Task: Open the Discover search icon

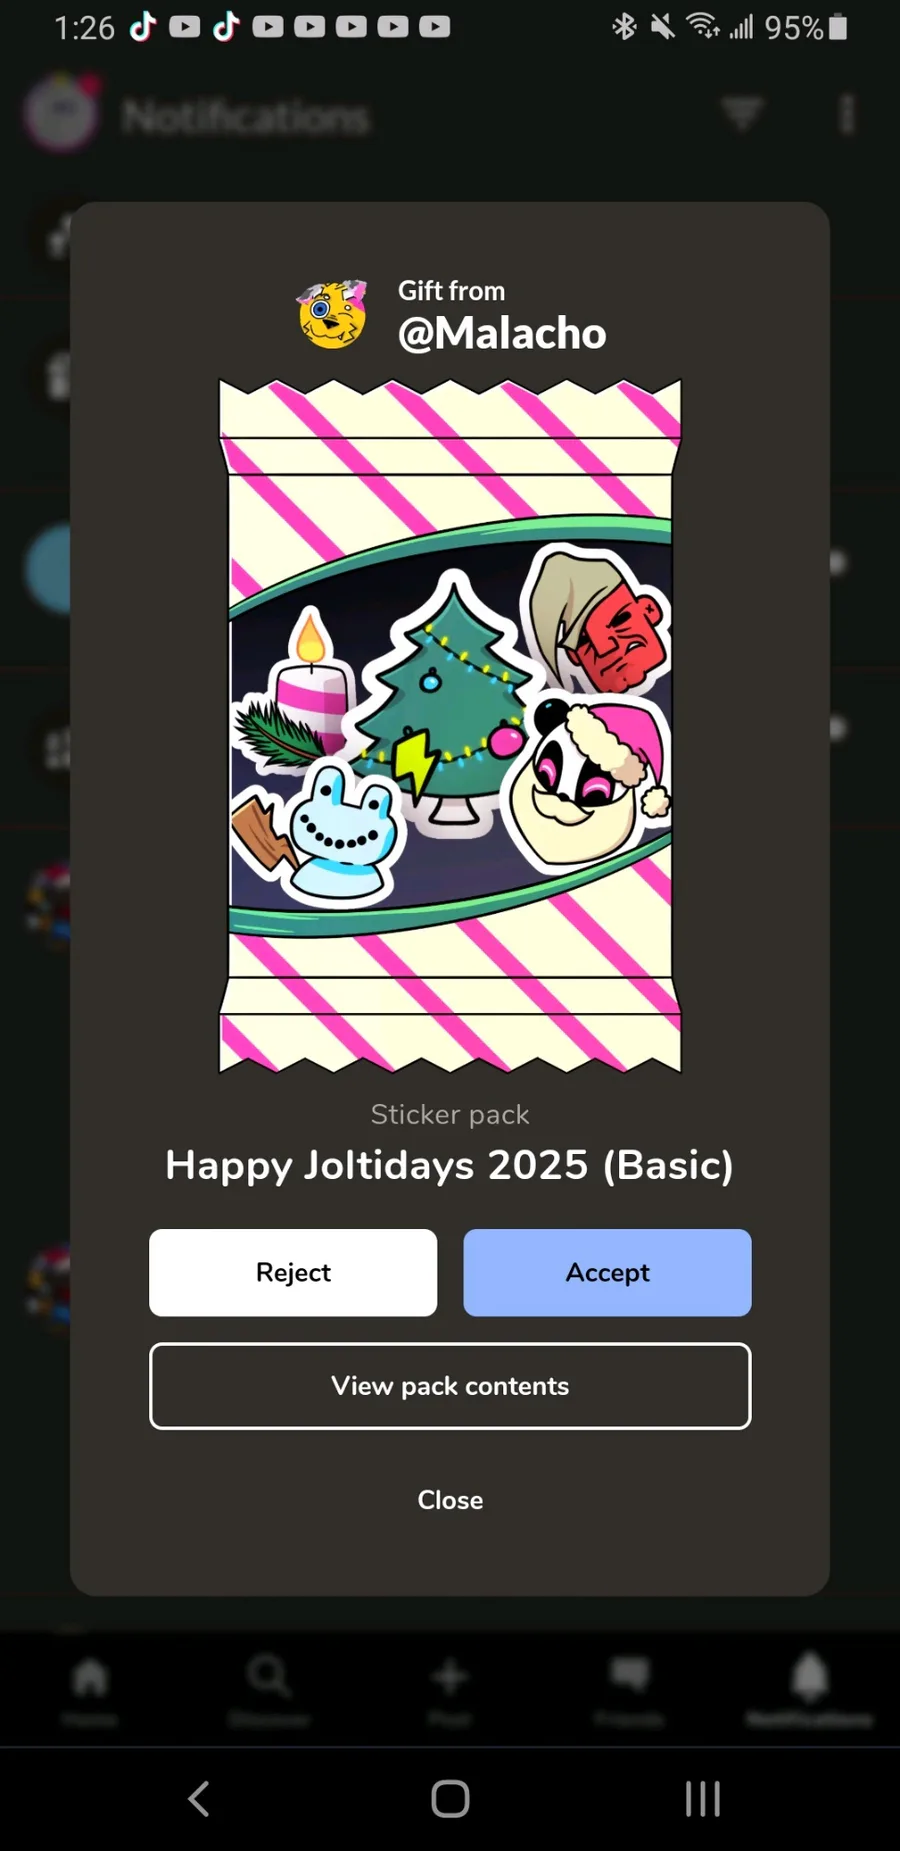Action: 269,1677
